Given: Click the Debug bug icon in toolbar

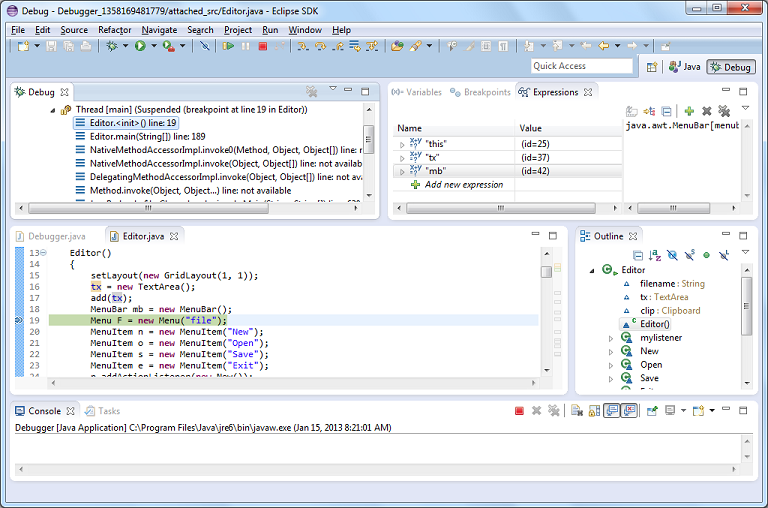Looking at the screenshot, I should [112, 46].
